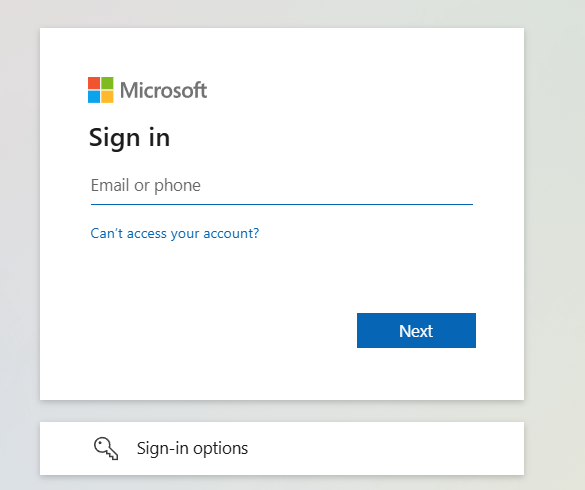Open Can't access your account link
The width and height of the screenshot is (585, 490).
tap(175, 233)
